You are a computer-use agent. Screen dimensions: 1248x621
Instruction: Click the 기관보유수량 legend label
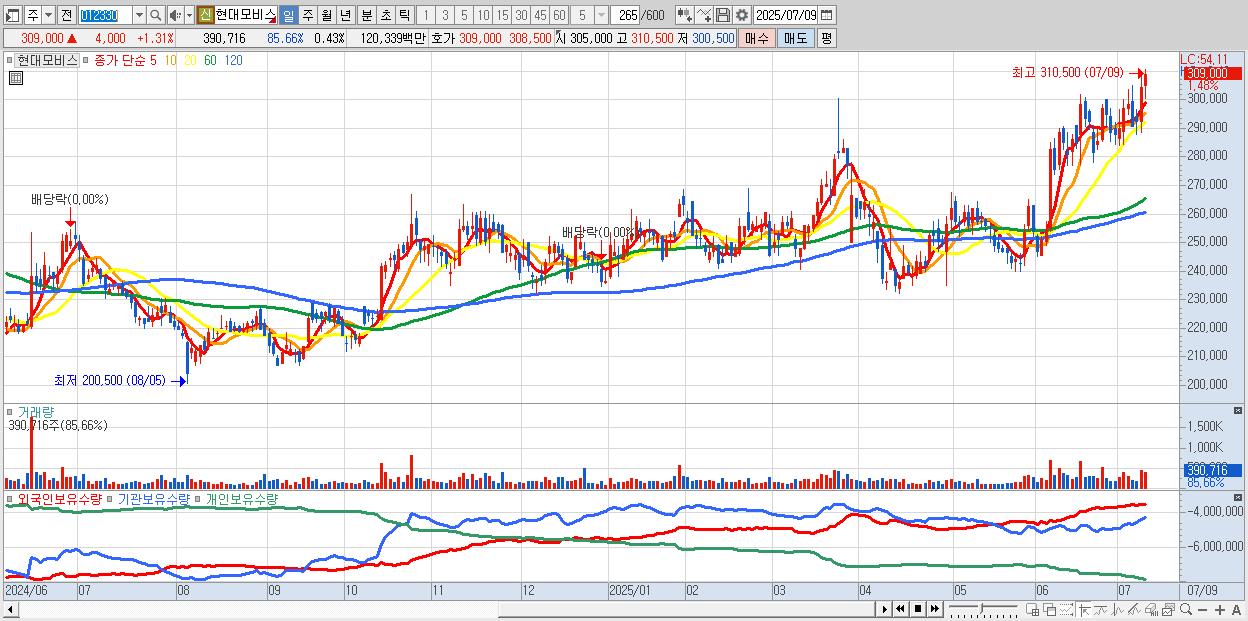tap(154, 498)
